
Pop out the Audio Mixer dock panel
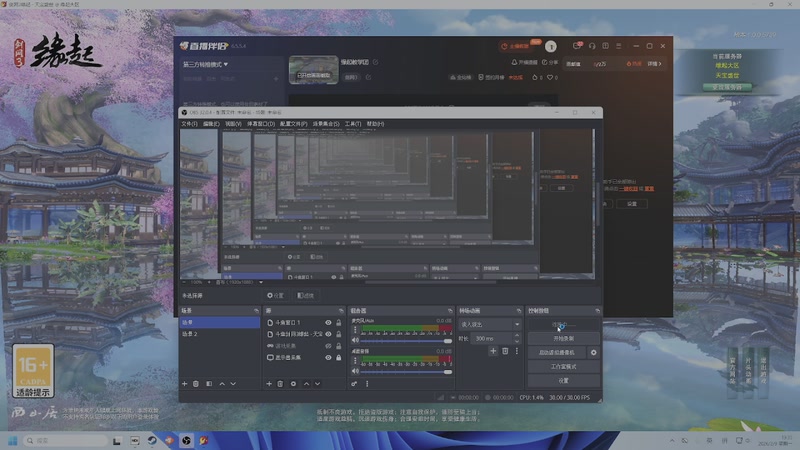449,311
